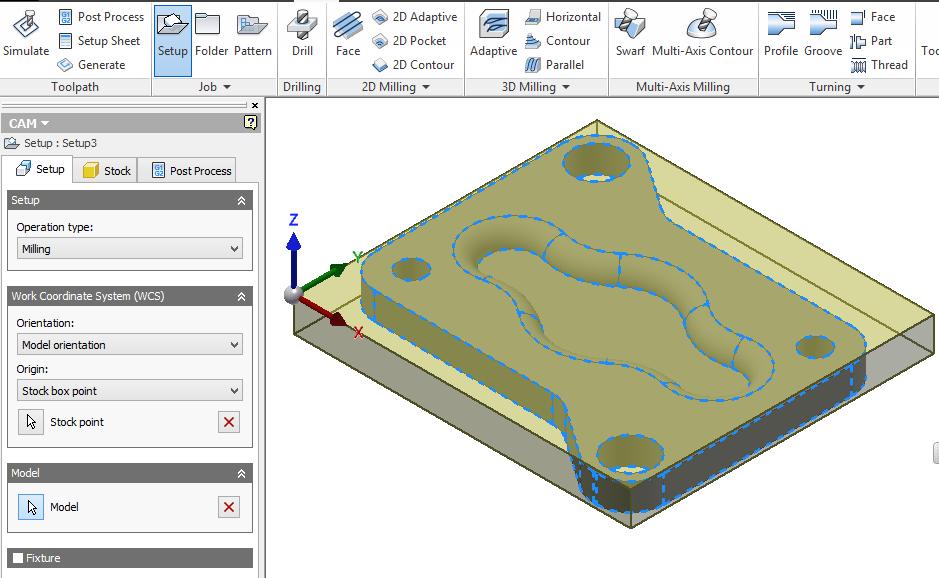Image resolution: width=939 pixels, height=578 pixels.
Task: Collapse the Setup section
Action: tap(241, 200)
